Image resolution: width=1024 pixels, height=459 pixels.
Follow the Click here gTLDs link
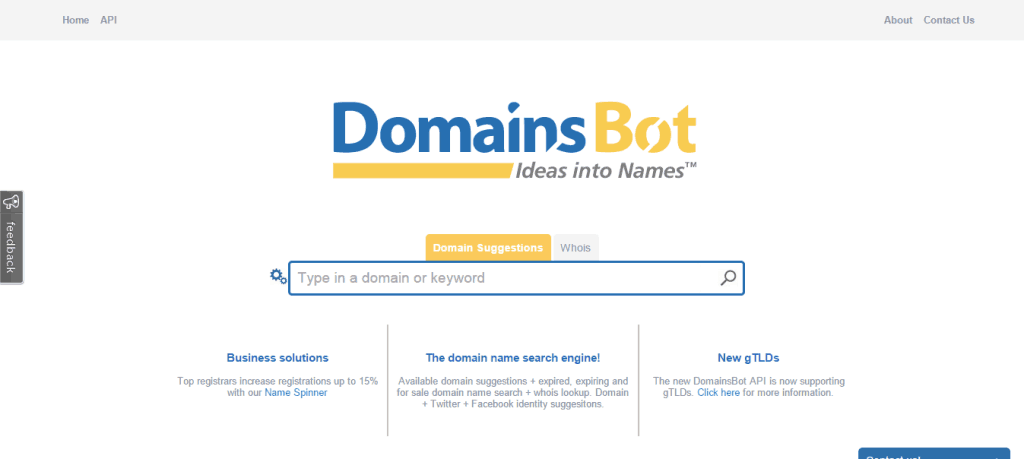pyautogui.click(x=718, y=393)
